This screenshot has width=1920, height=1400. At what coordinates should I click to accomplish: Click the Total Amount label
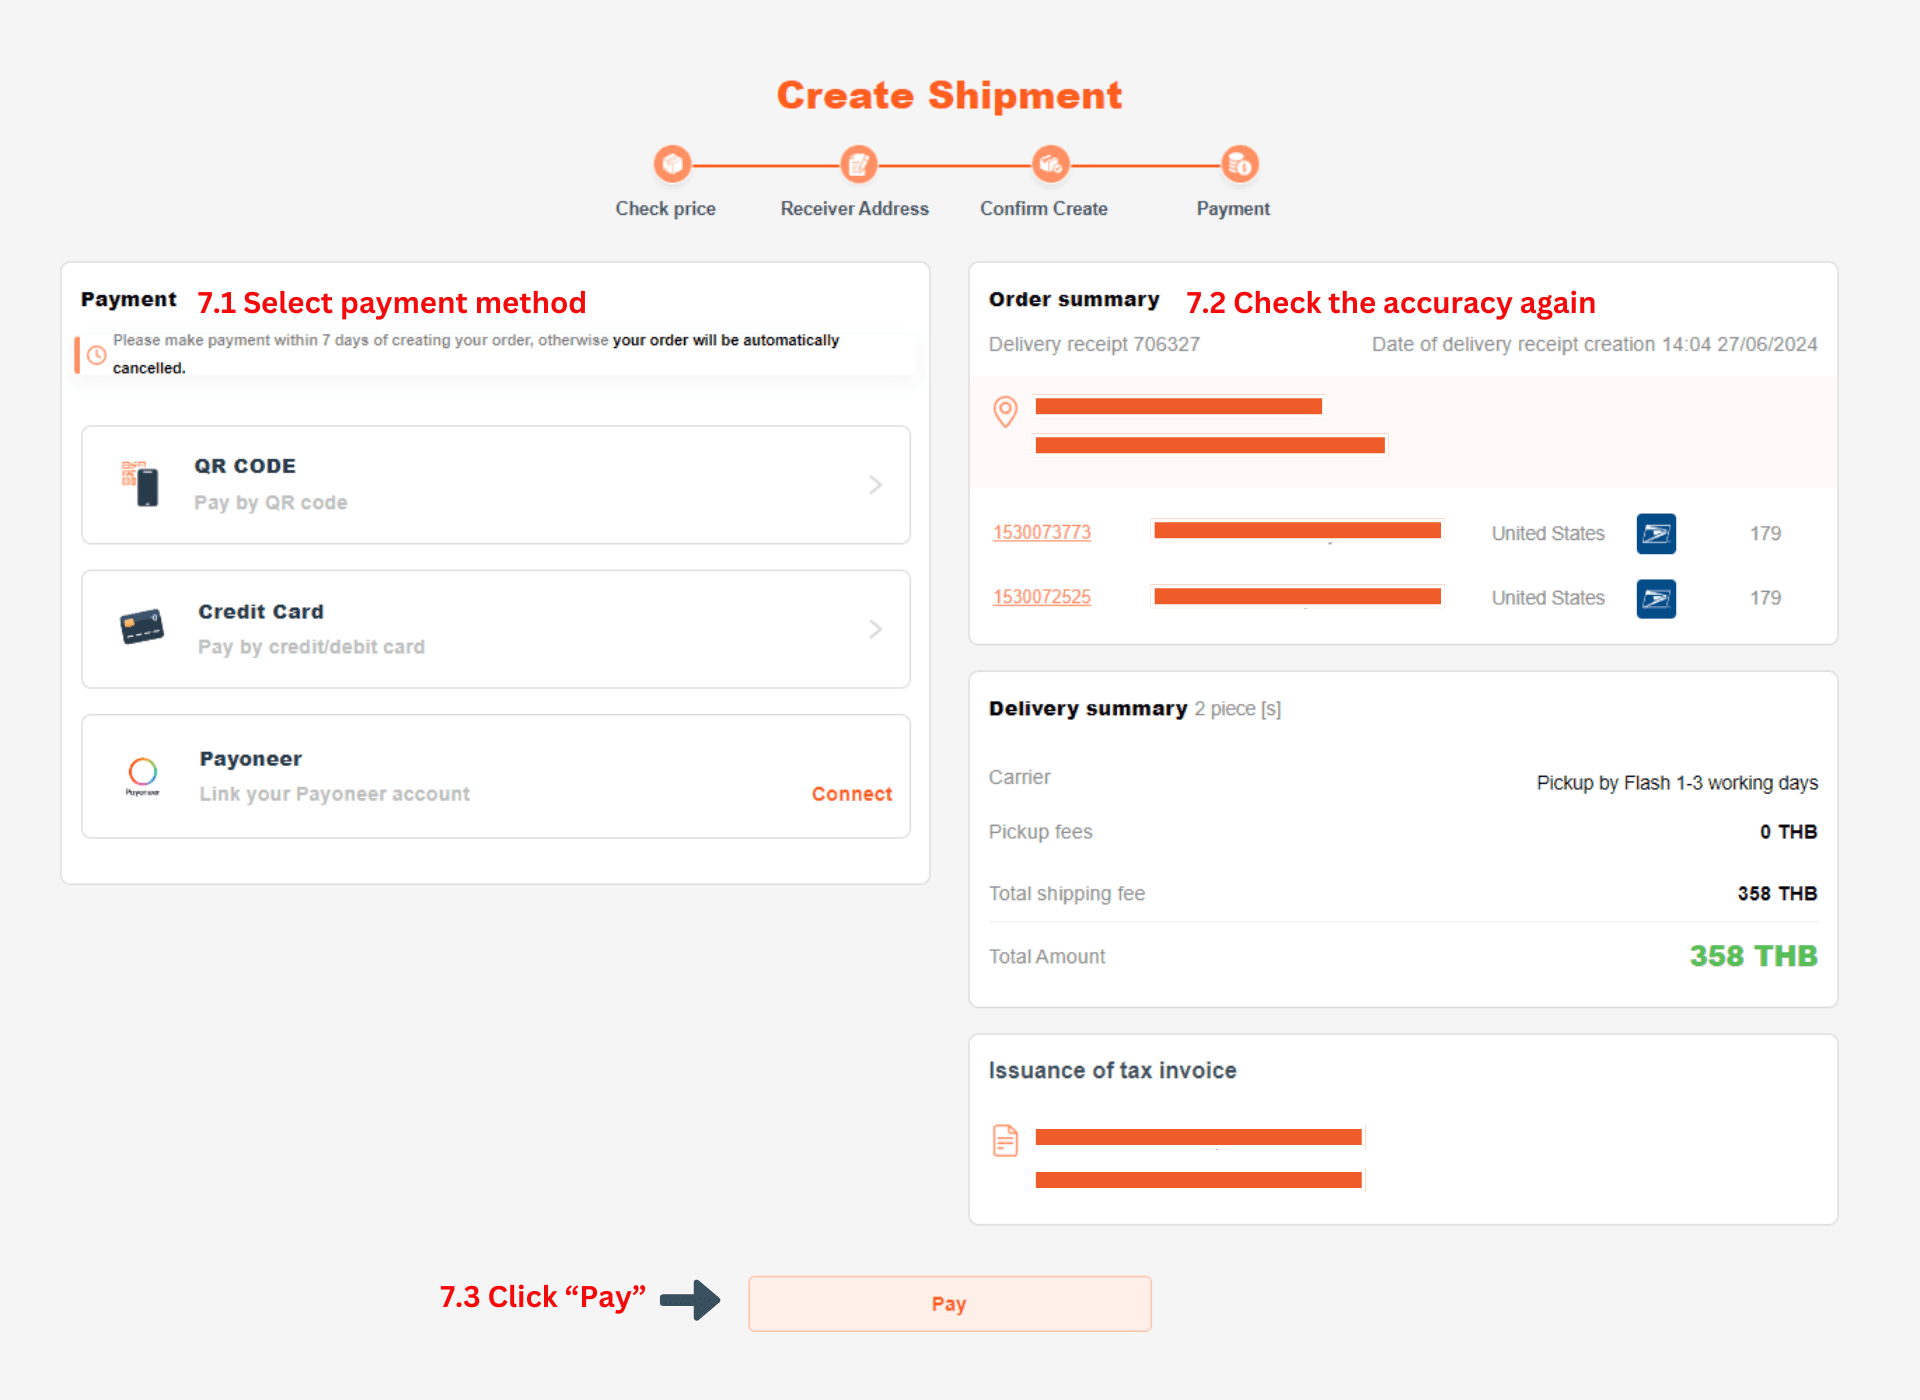click(1047, 957)
